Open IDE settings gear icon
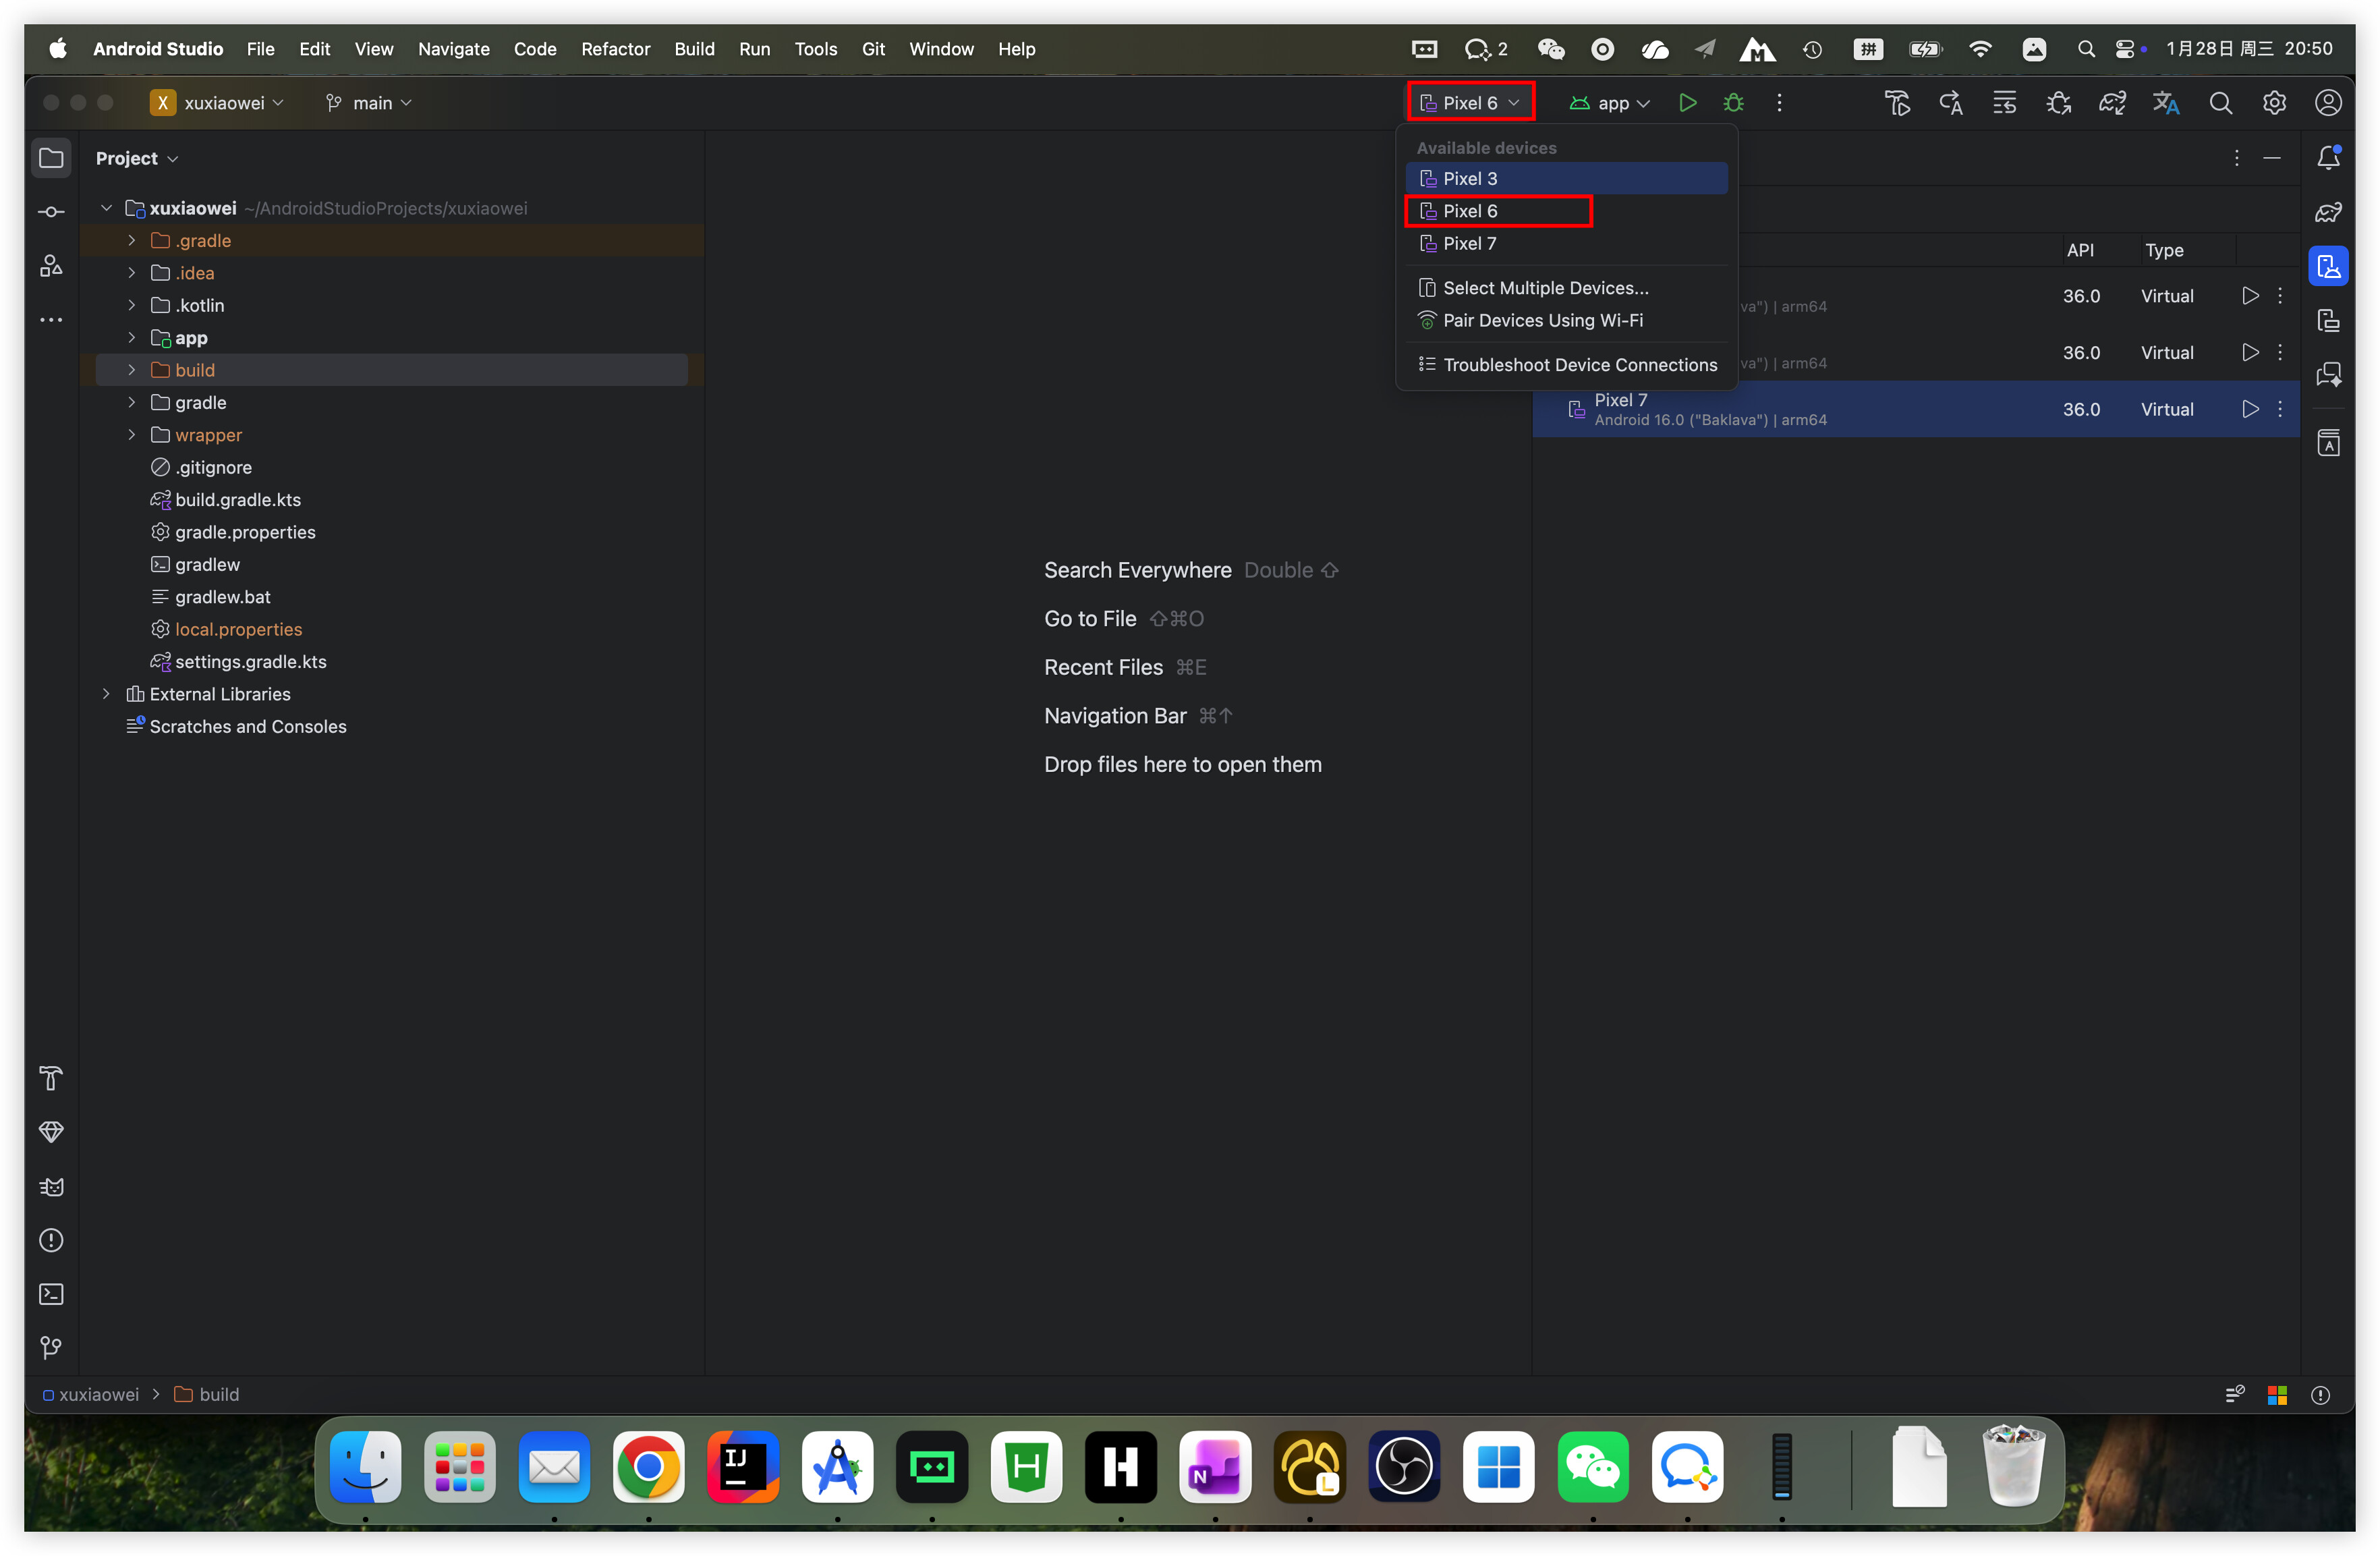The image size is (2380, 1556). (2274, 103)
